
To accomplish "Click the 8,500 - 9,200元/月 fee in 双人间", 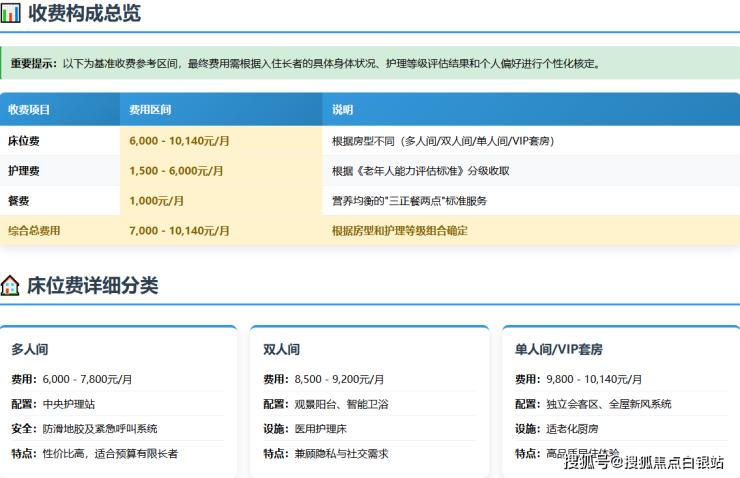I will [339, 380].
